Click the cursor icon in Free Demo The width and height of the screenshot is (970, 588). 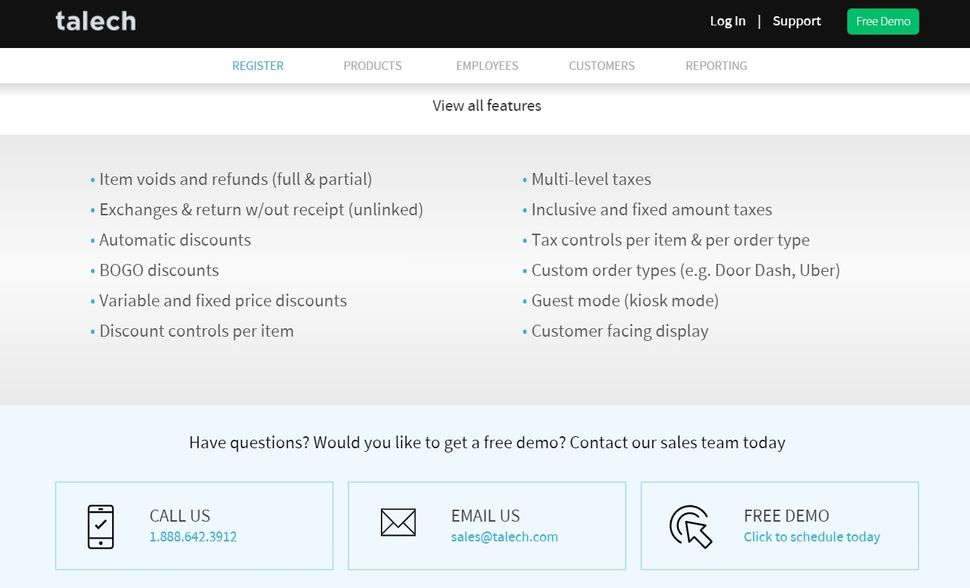(691, 526)
